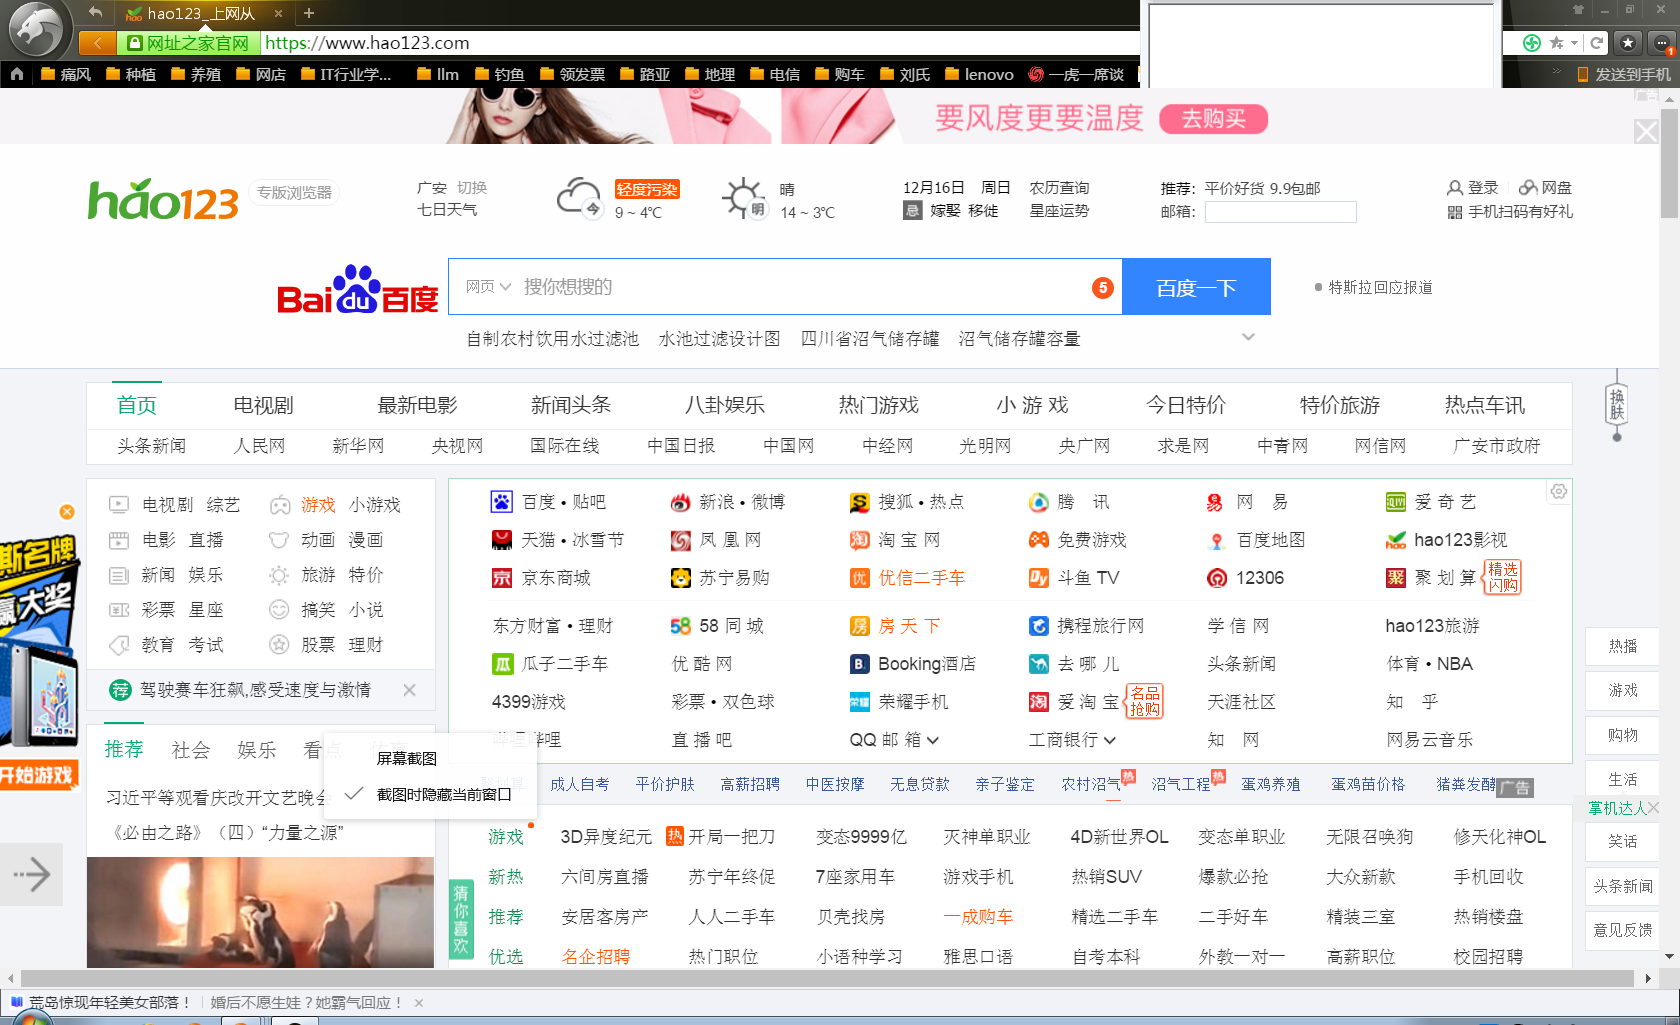Switch to 电视剧 navigation tab

[263, 405]
